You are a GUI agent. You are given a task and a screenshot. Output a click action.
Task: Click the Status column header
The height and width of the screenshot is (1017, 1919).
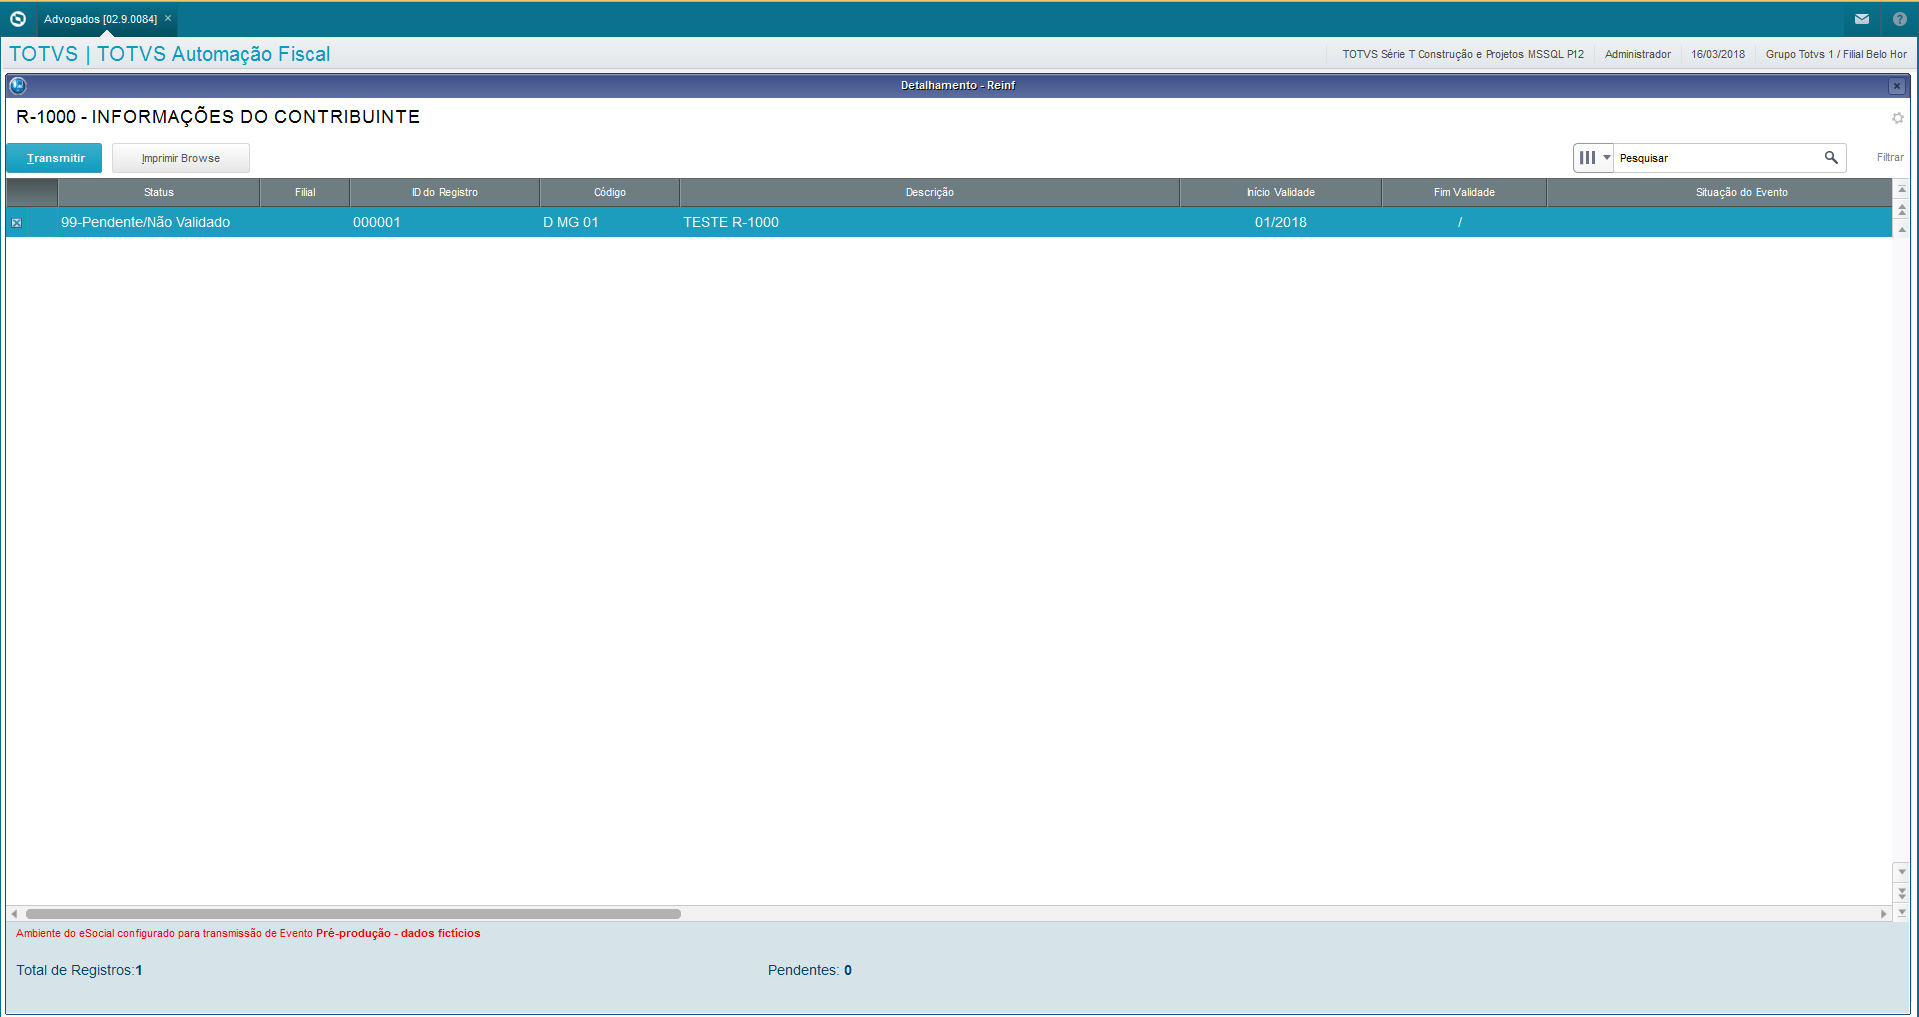coord(159,192)
